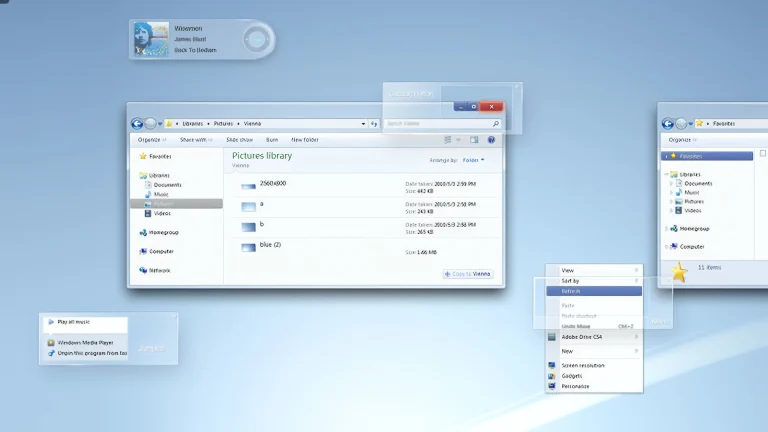Open the Organize menu in the Favorites window
Image resolution: width=768 pixels, height=432 pixels.
pyautogui.click(x=682, y=140)
